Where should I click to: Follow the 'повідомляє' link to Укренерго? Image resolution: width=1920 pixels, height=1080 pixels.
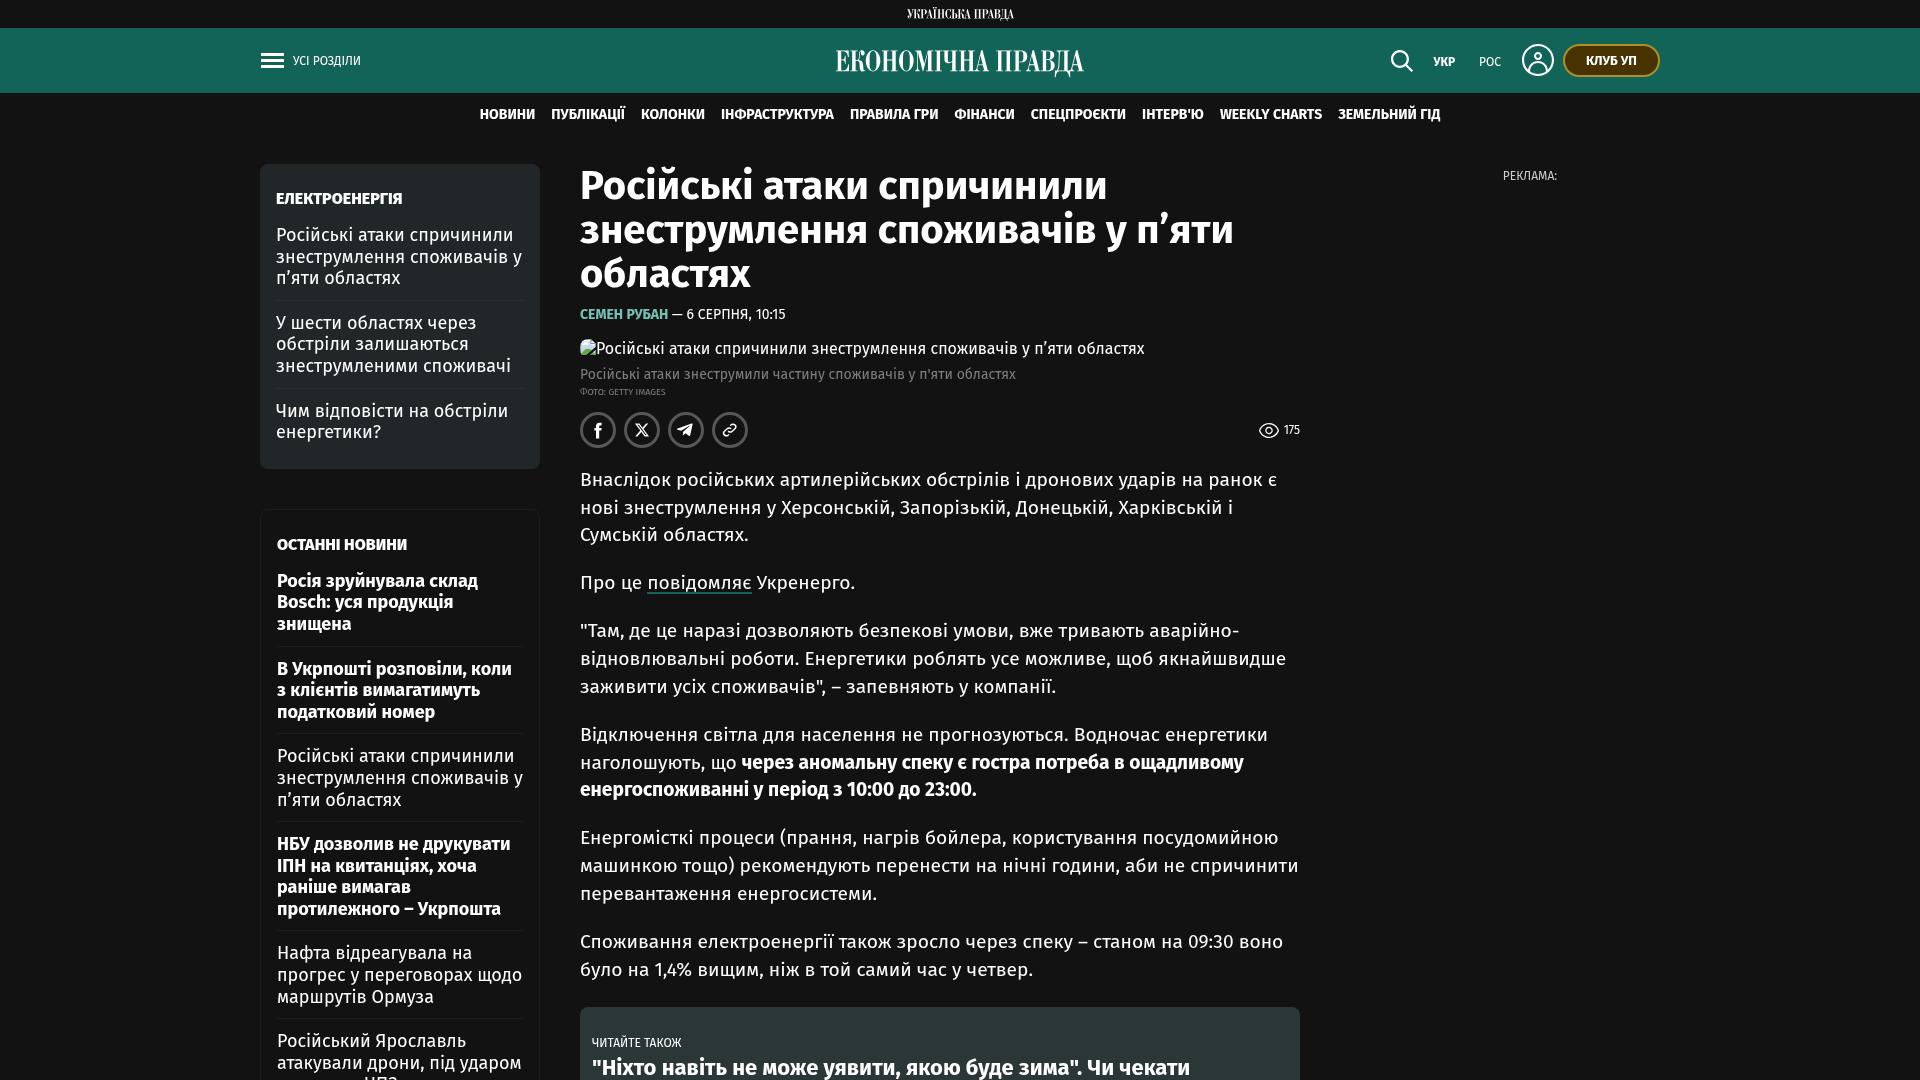699,583
